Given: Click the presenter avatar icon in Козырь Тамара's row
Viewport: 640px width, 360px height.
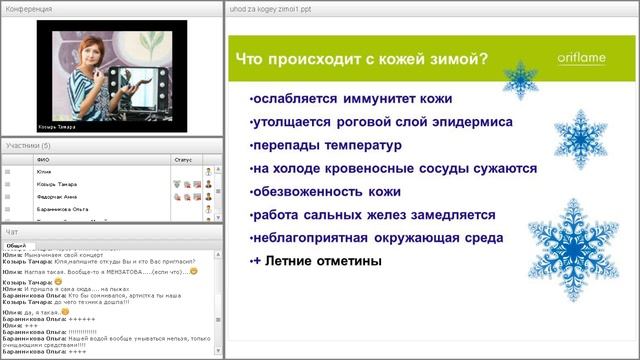Looking at the screenshot, I should (209, 184).
